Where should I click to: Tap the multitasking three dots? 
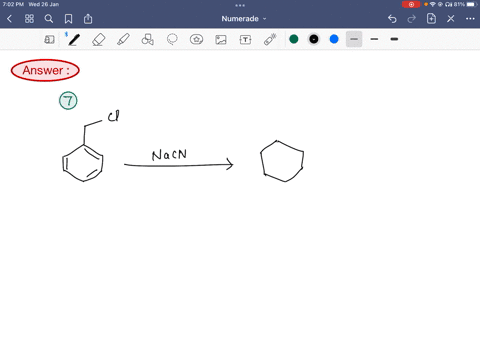240,5
